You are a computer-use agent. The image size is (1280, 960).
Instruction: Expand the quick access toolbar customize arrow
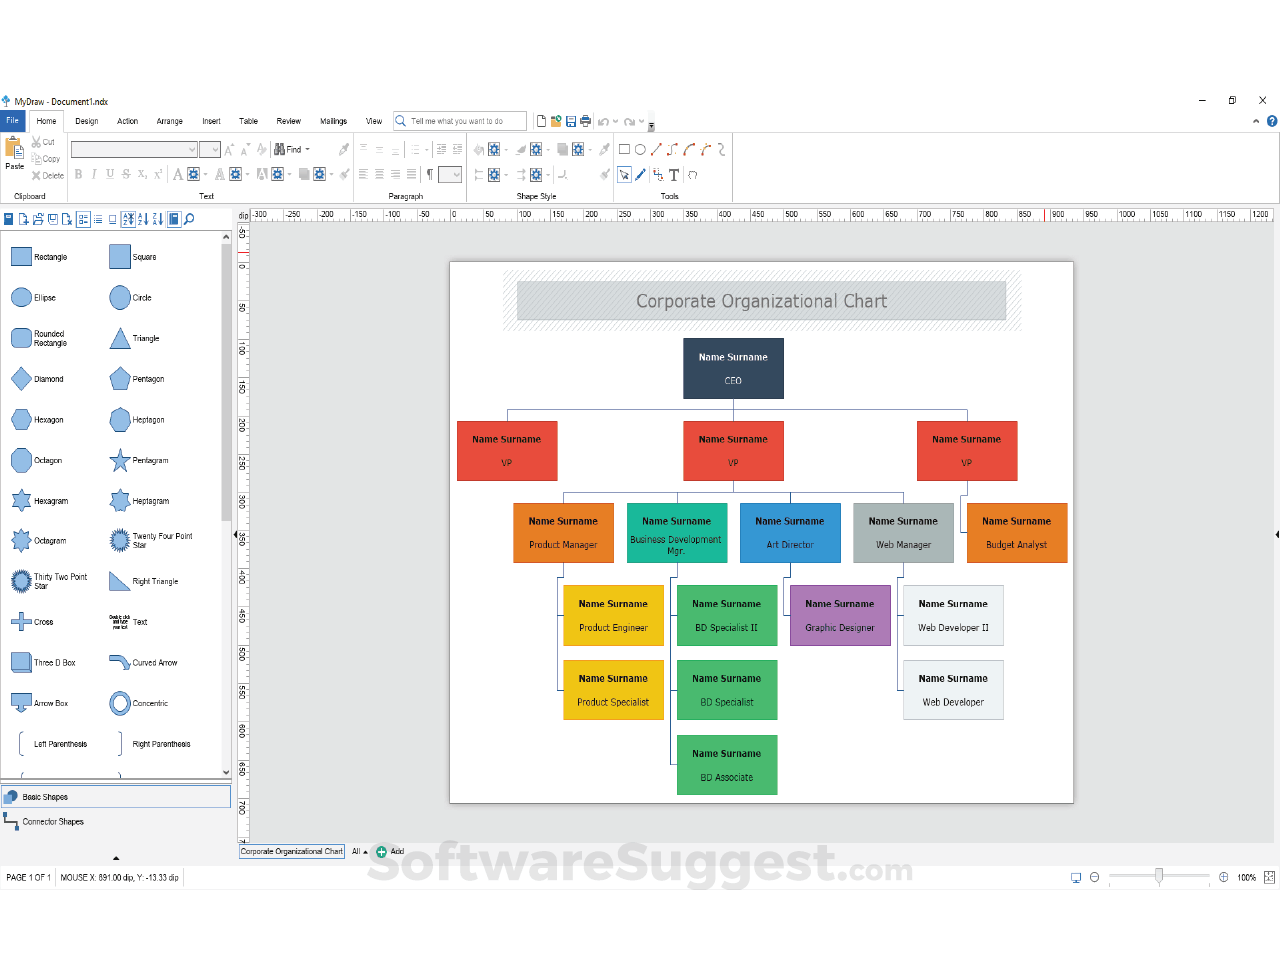(651, 126)
